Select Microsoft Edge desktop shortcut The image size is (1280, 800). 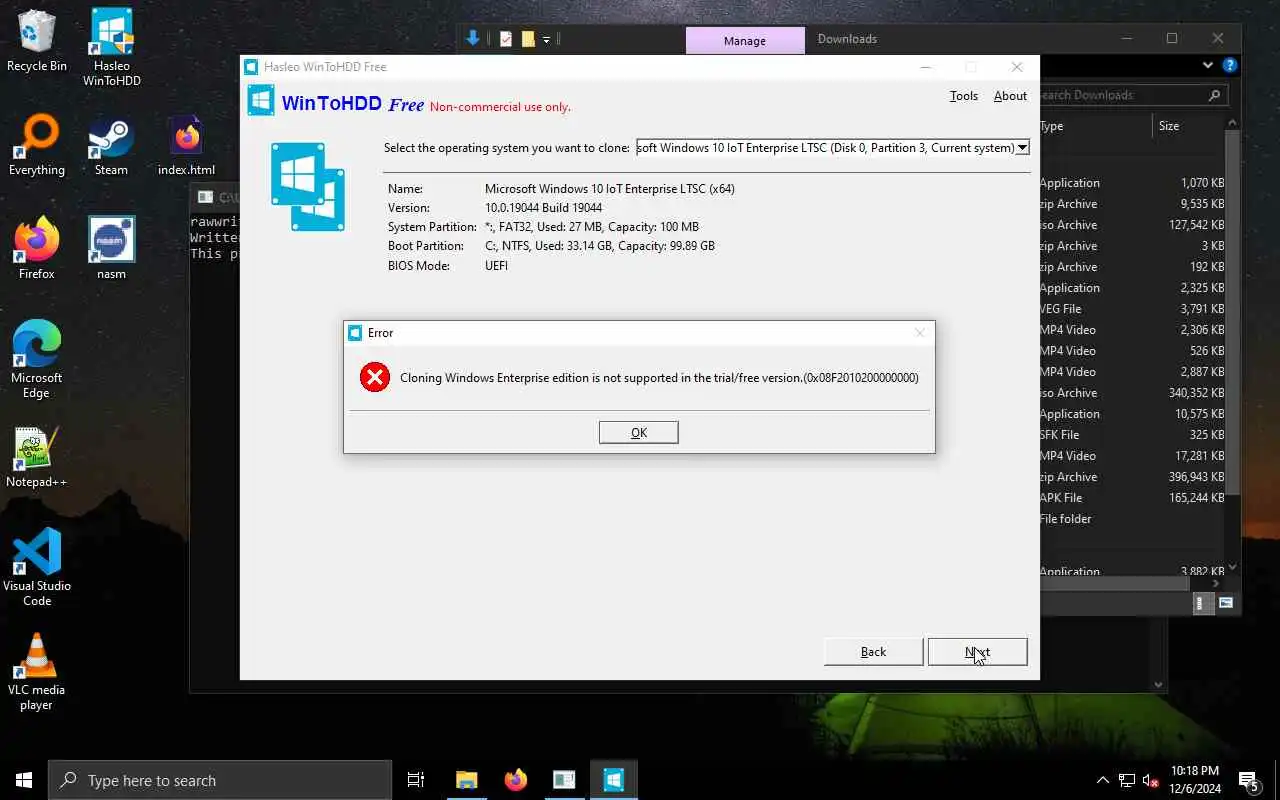click(37, 360)
